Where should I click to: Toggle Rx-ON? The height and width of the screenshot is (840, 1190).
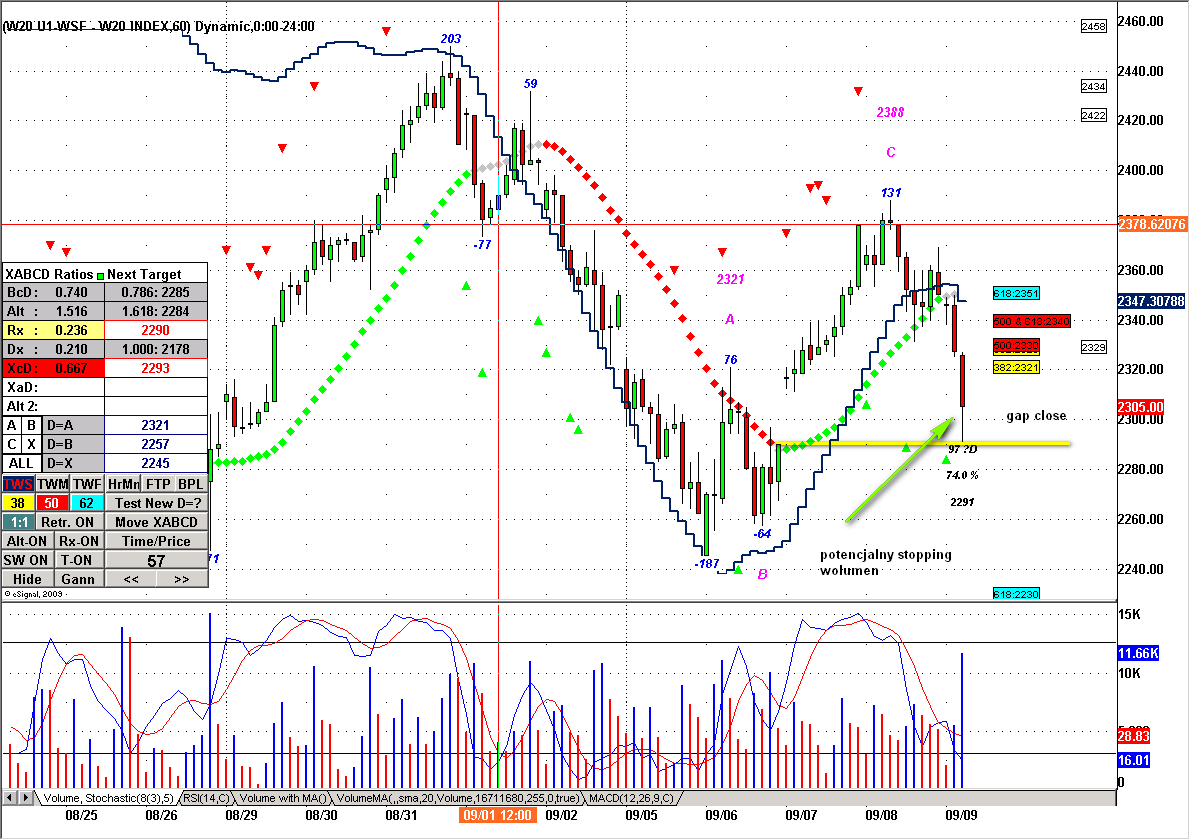pos(79,540)
